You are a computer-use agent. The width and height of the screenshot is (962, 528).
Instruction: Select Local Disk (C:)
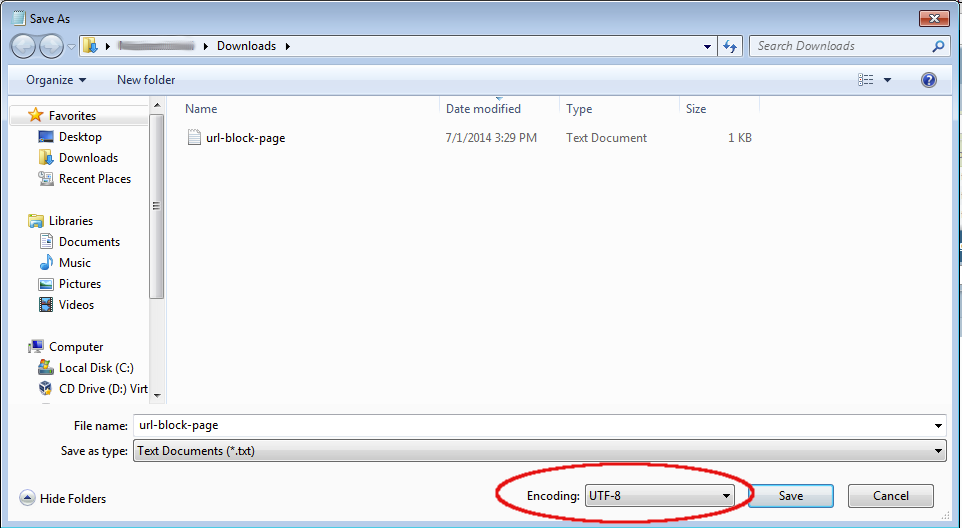click(96, 368)
